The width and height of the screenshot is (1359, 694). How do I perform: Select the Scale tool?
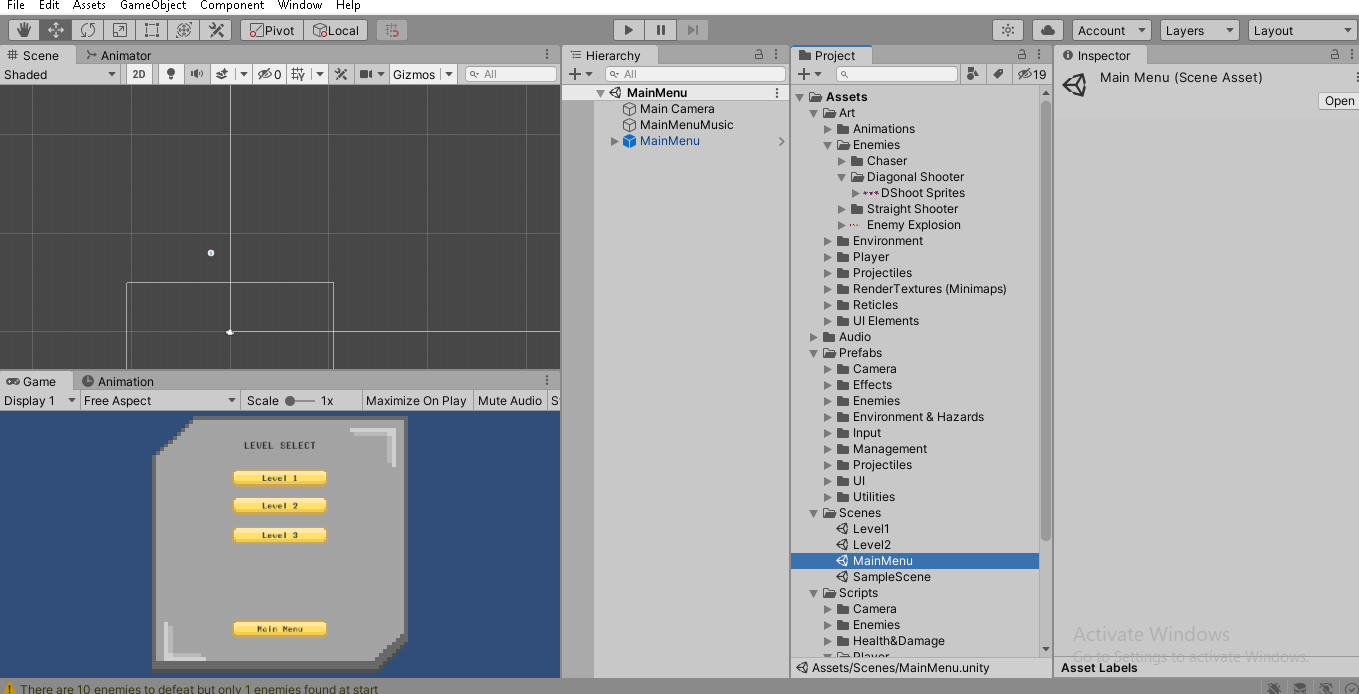click(120, 30)
